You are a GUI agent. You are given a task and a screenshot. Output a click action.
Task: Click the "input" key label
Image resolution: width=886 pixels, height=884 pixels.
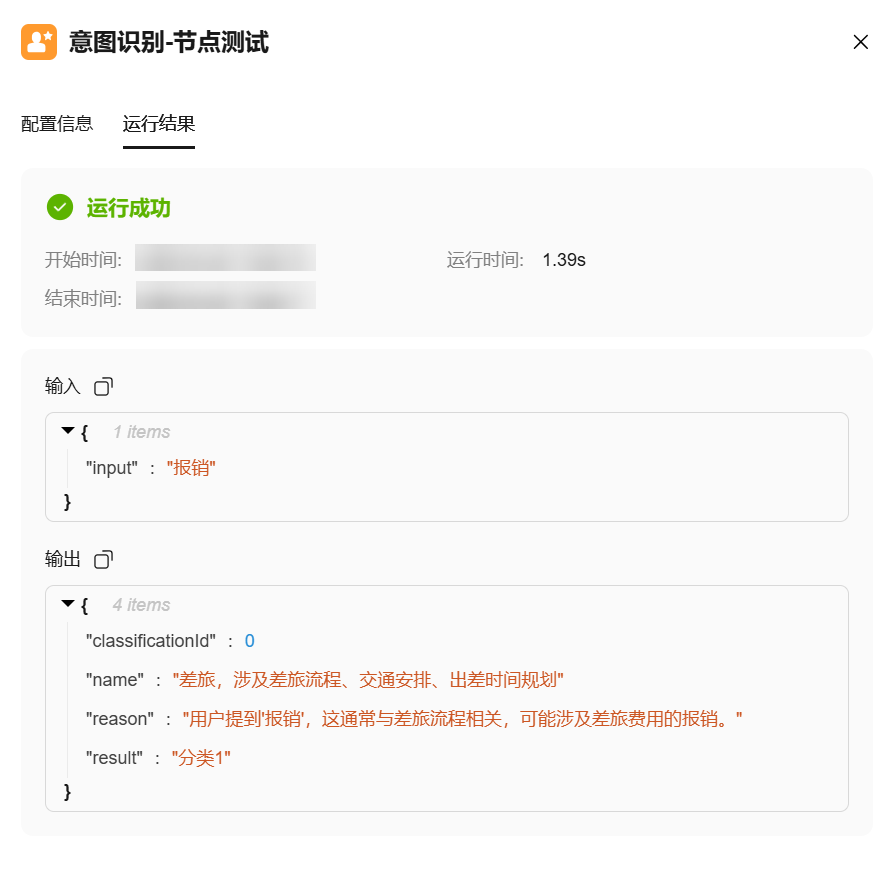coord(111,467)
